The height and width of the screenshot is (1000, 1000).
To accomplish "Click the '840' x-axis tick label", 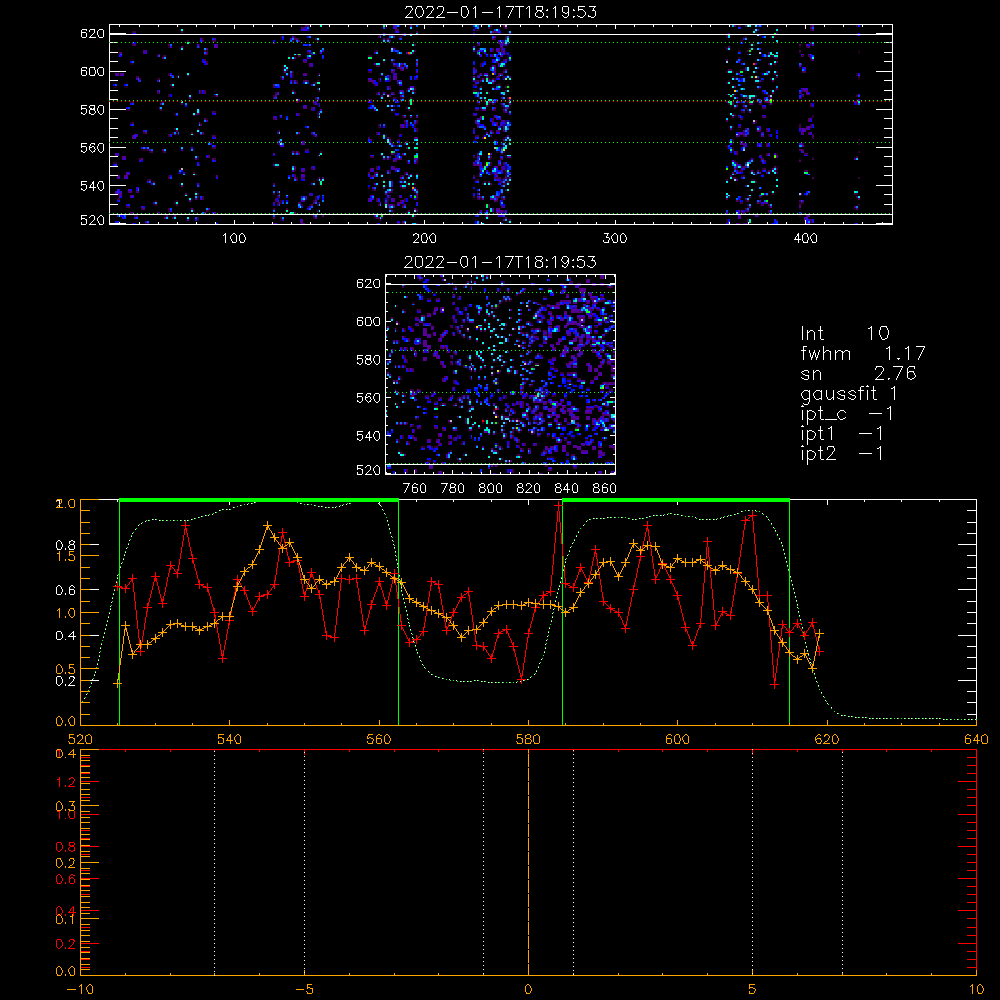I will click(566, 489).
